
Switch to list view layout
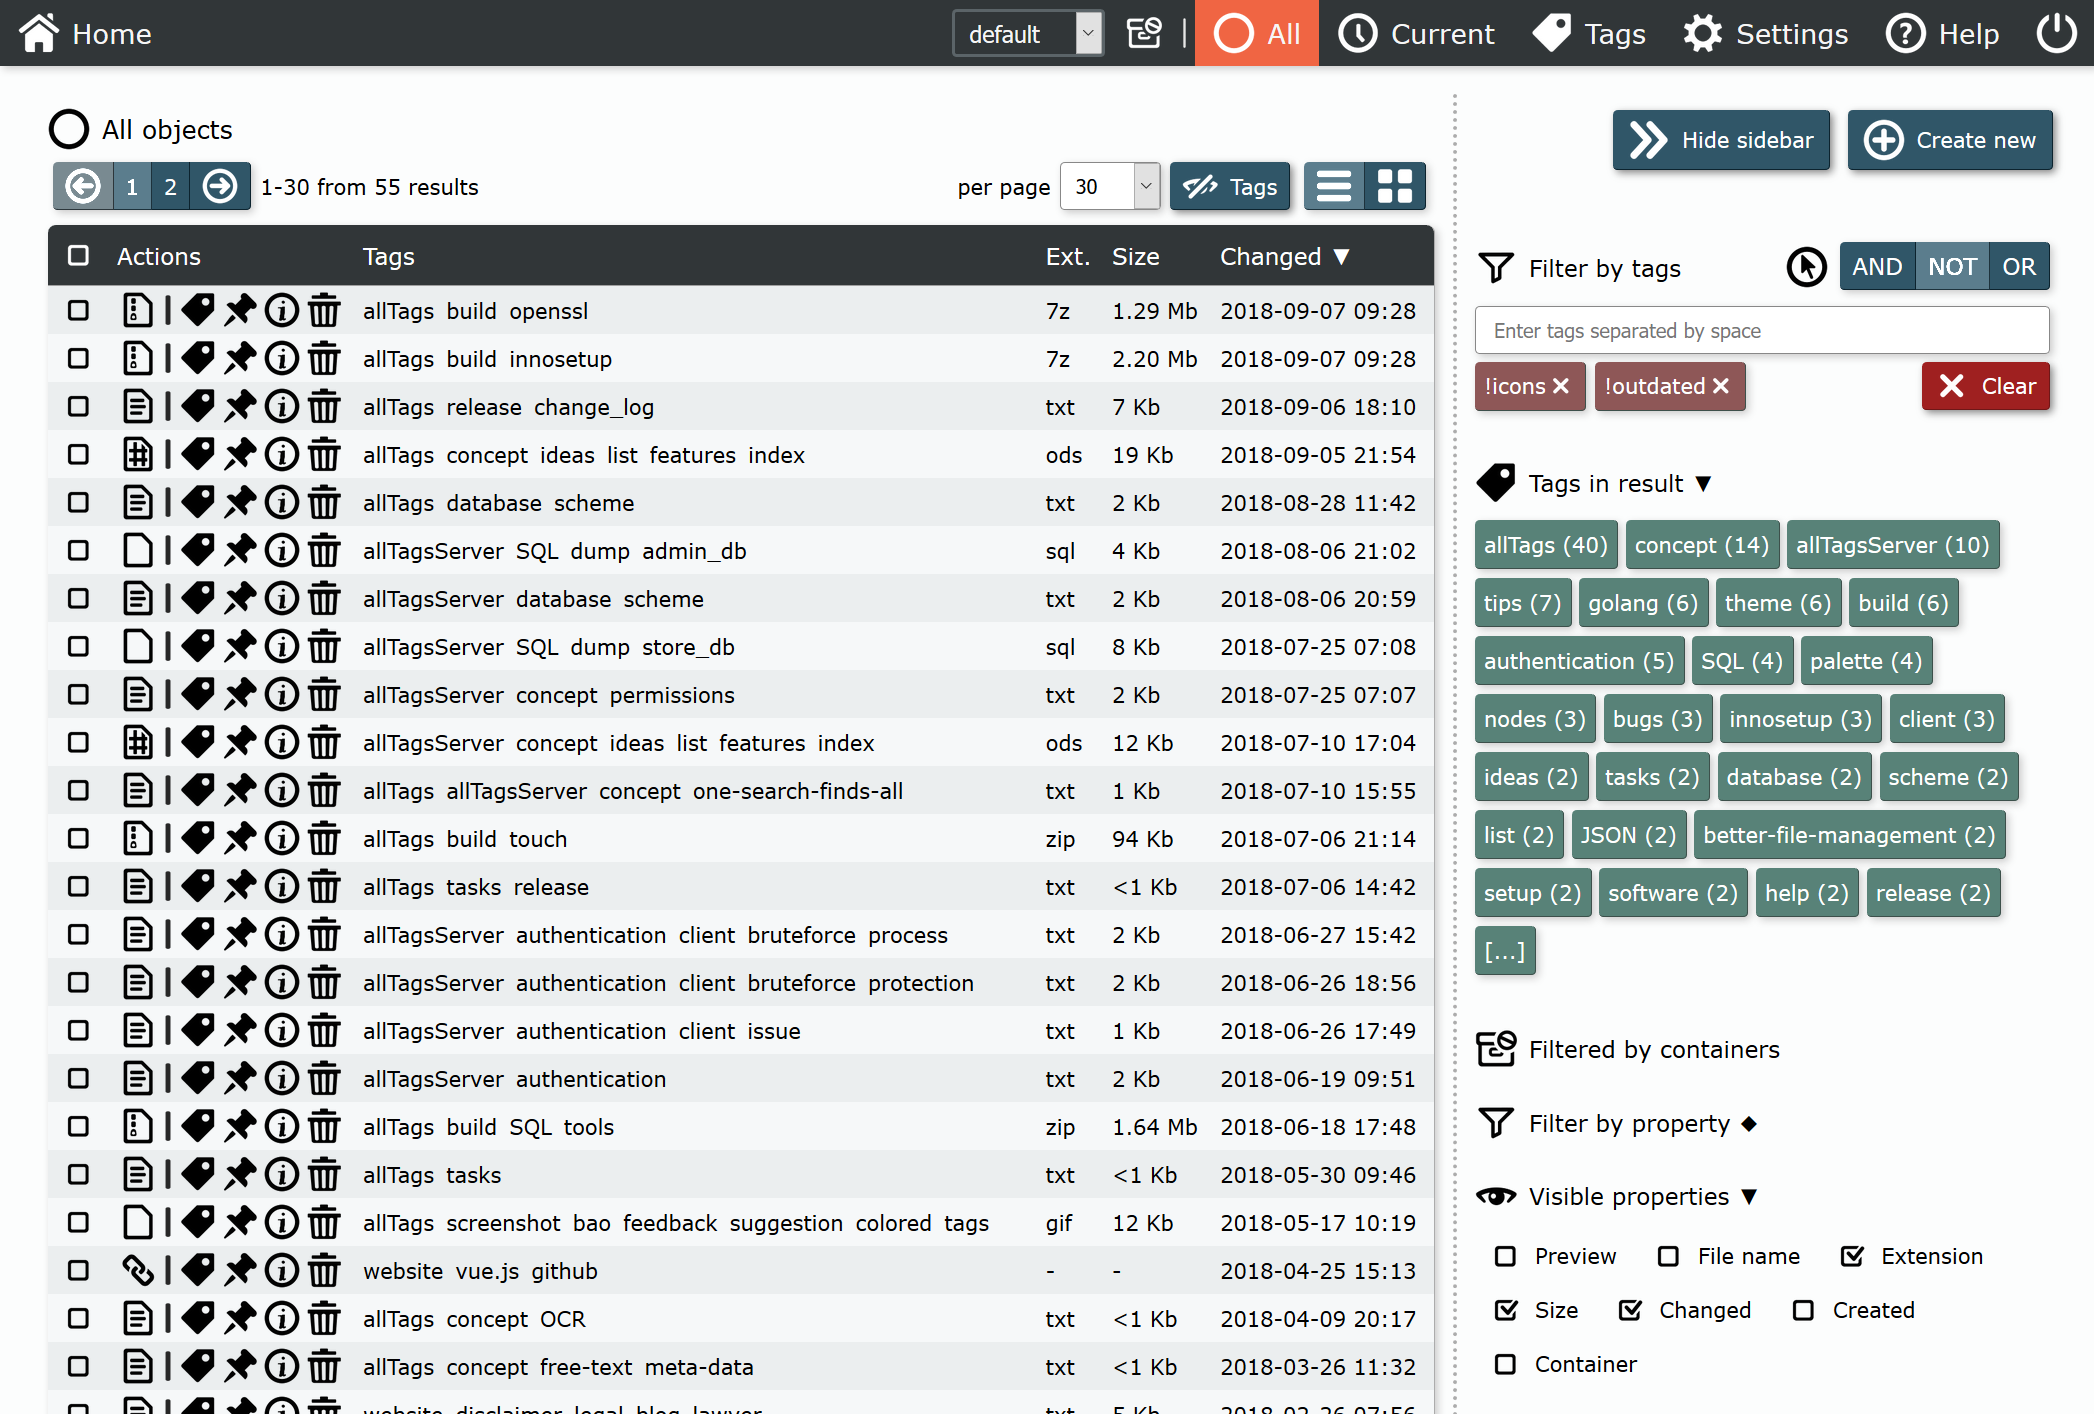click(1334, 187)
